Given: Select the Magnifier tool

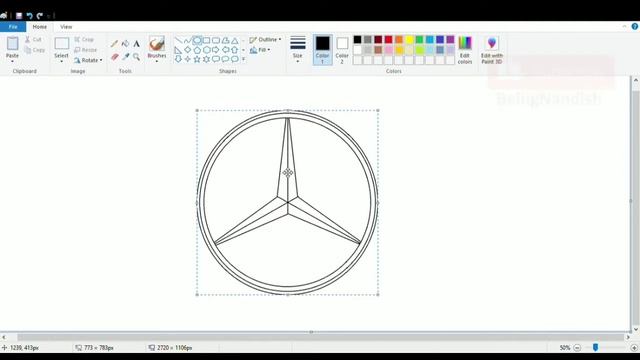Looking at the screenshot, I should pyautogui.click(x=136, y=57).
